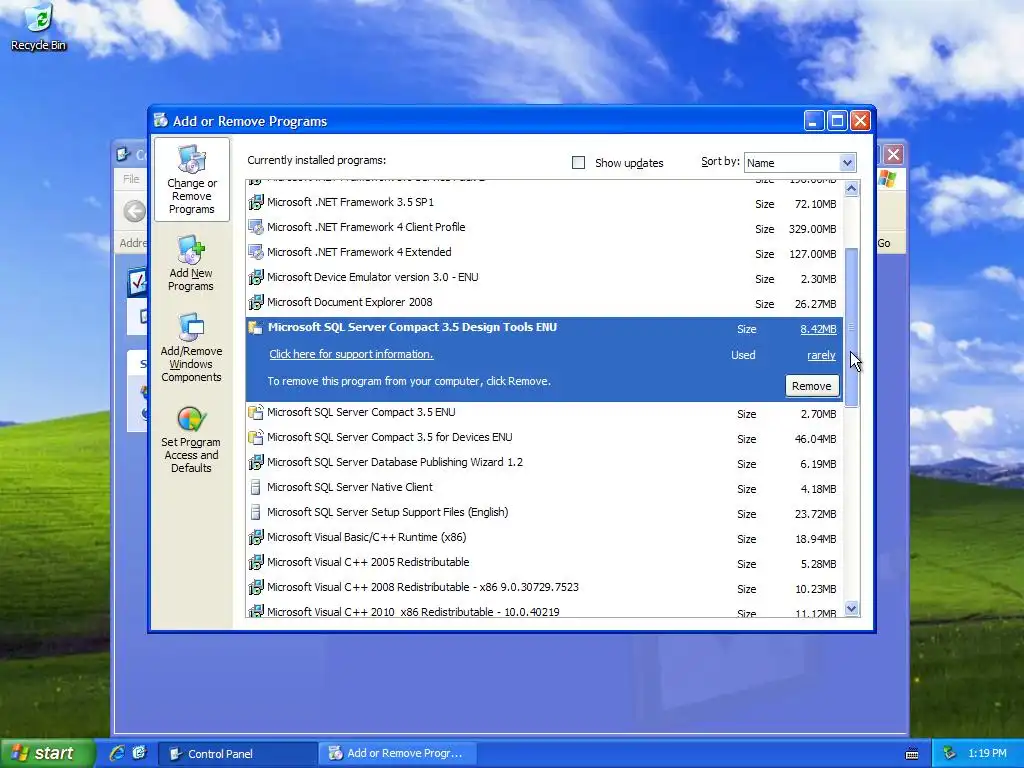The image size is (1024, 768).
Task: Select Microsoft .NET Framework 4 Extended
Action: click(x=543, y=253)
